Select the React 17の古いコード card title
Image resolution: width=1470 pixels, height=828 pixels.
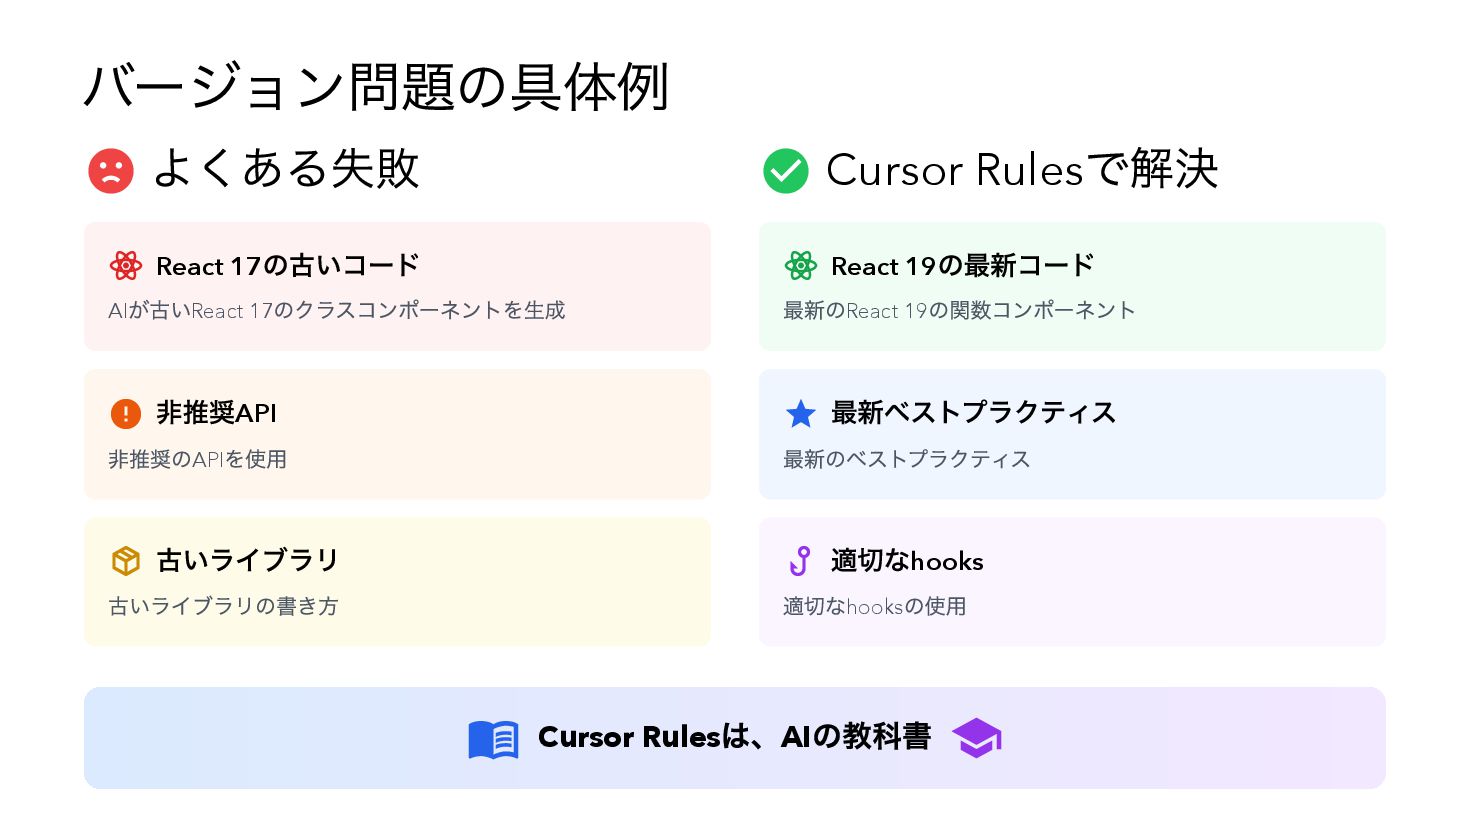coord(288,266)
